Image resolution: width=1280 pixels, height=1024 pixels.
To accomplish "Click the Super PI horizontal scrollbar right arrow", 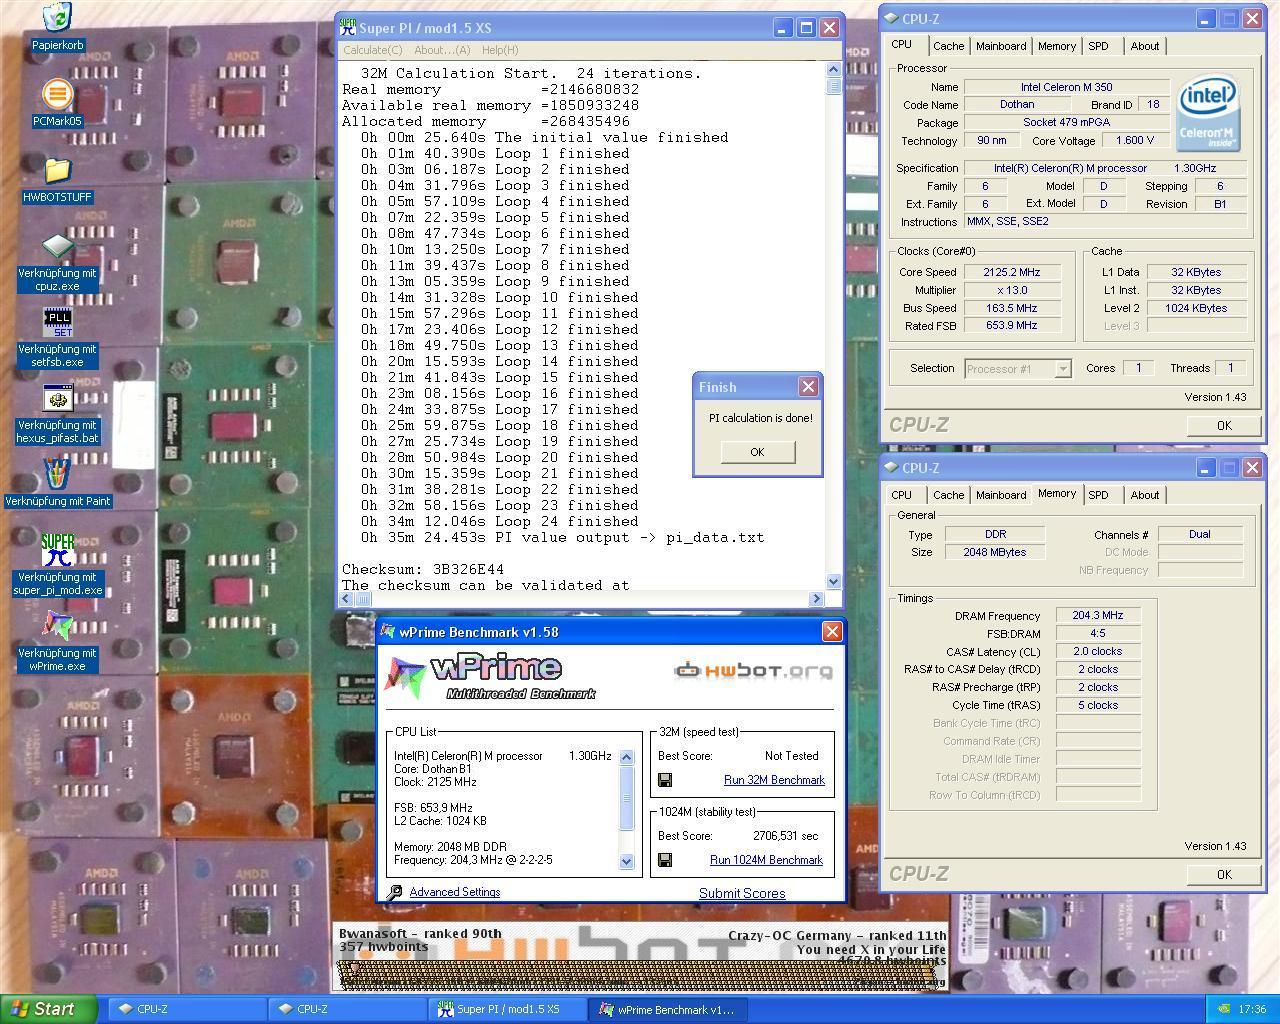I will tap(816, 598).
